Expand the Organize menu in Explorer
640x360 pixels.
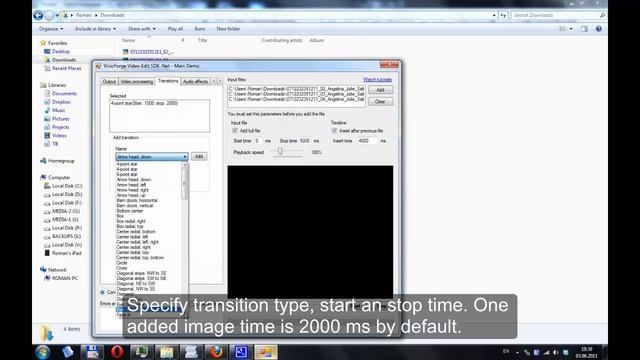[51, 29]
